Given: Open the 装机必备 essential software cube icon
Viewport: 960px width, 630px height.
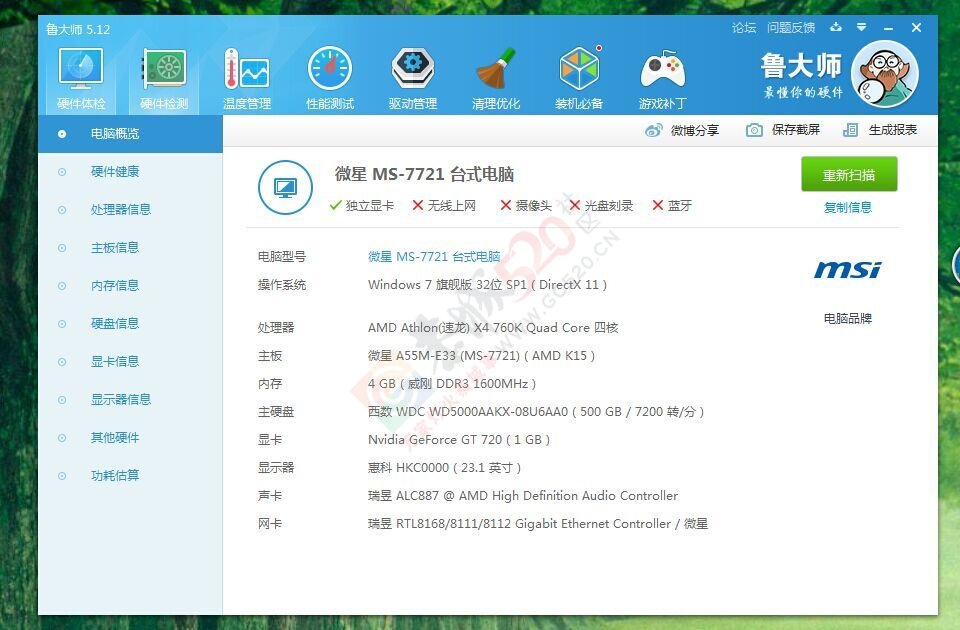Looking at the screenshot, I should (579, 79).
